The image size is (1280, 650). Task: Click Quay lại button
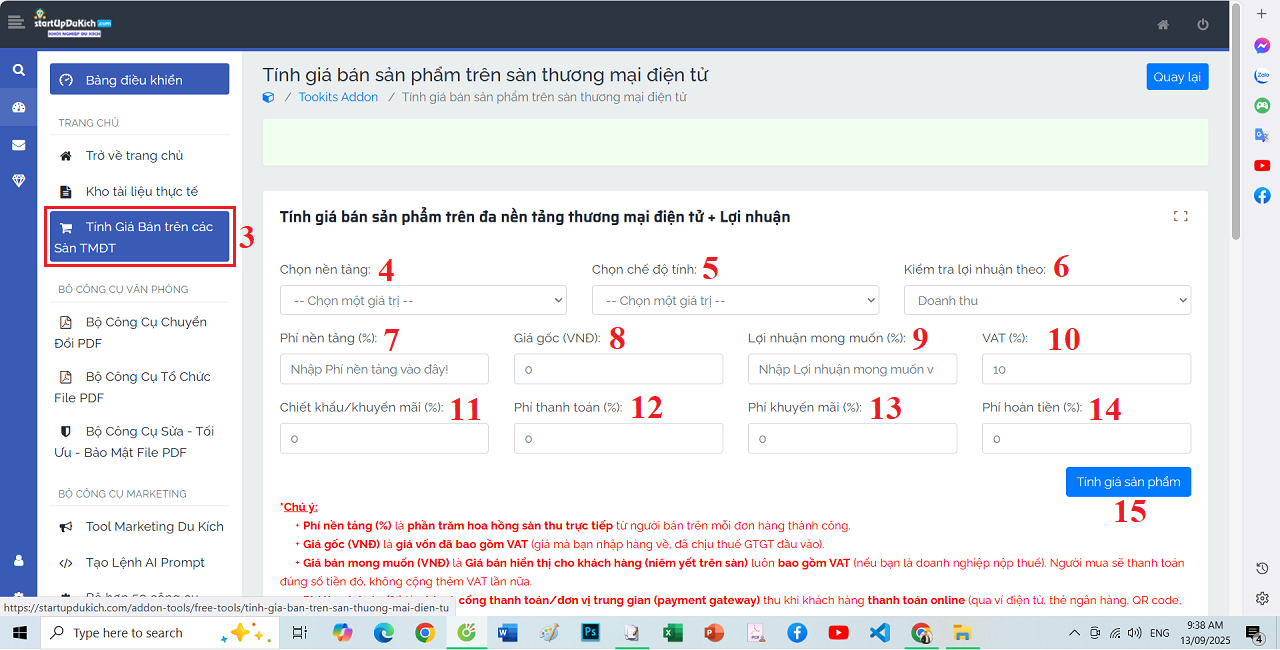pos(1177,77)
